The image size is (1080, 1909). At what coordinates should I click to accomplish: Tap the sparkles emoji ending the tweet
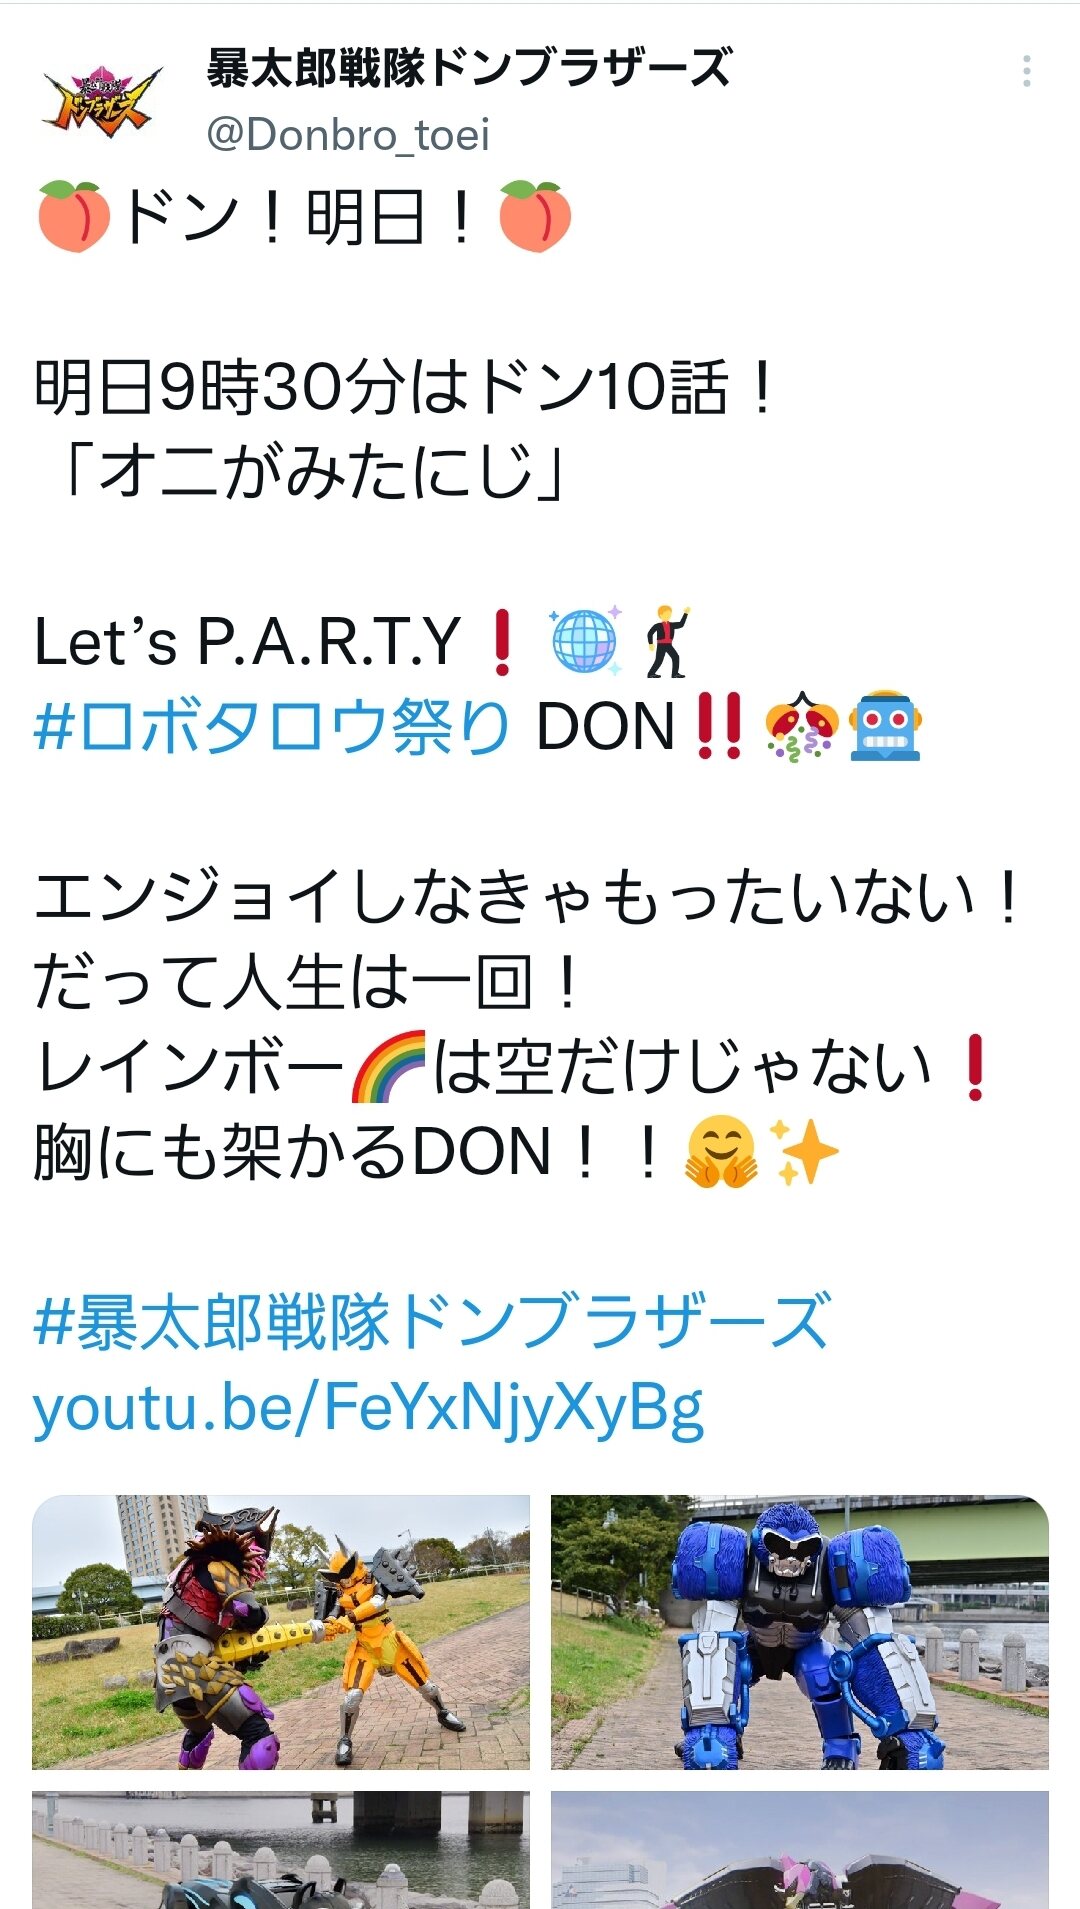pos(803,1152)
